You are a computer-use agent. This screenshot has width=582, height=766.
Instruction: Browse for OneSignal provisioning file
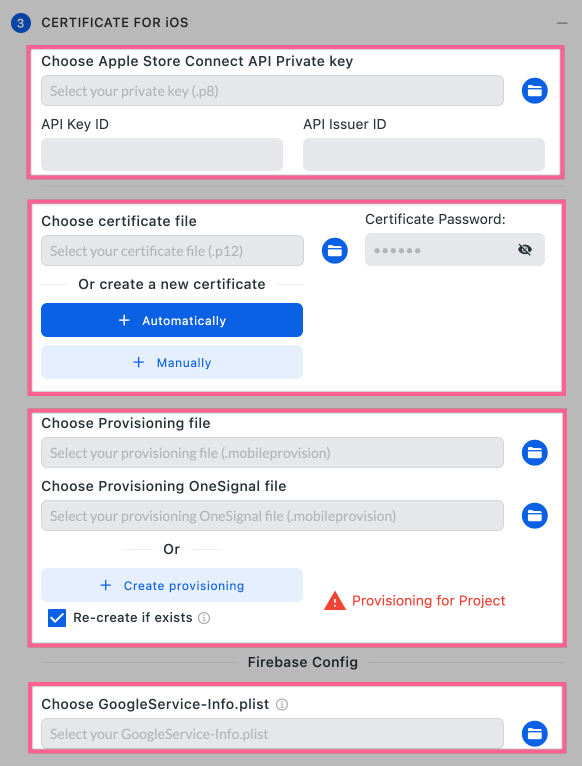(535, 516)
